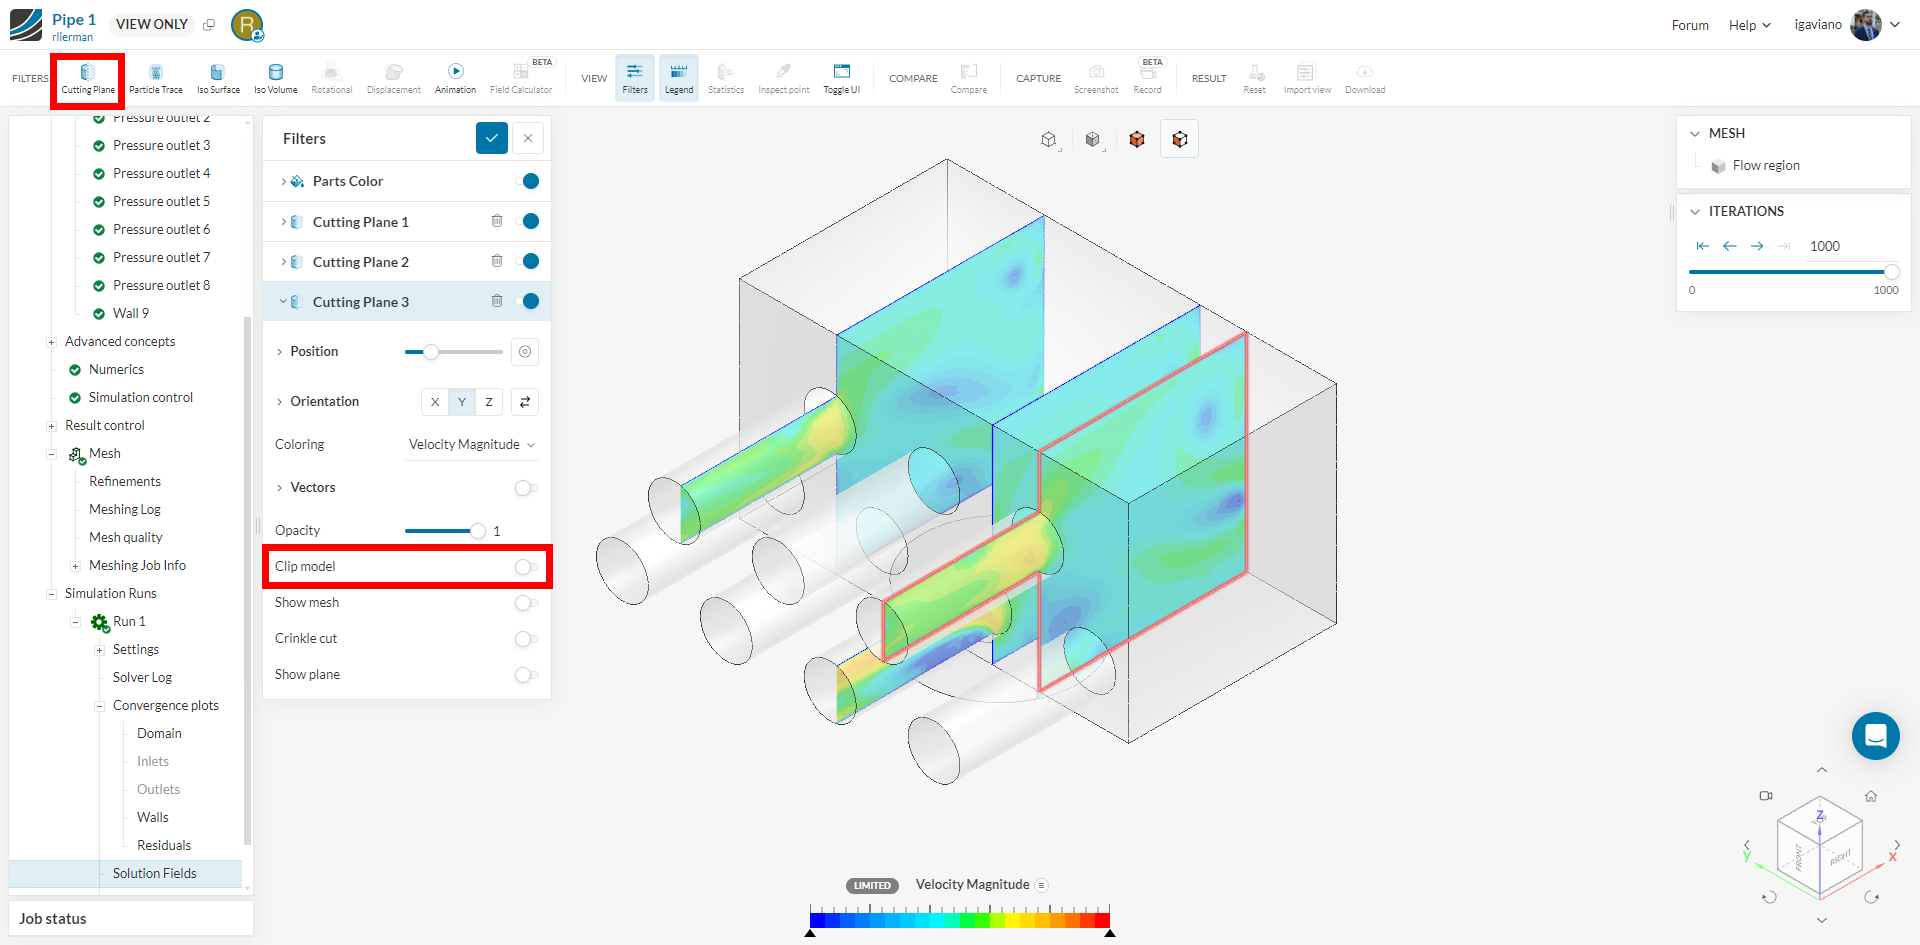Expand the Orientation section
Screen dimensions: 1920x945
coord(279,402)
